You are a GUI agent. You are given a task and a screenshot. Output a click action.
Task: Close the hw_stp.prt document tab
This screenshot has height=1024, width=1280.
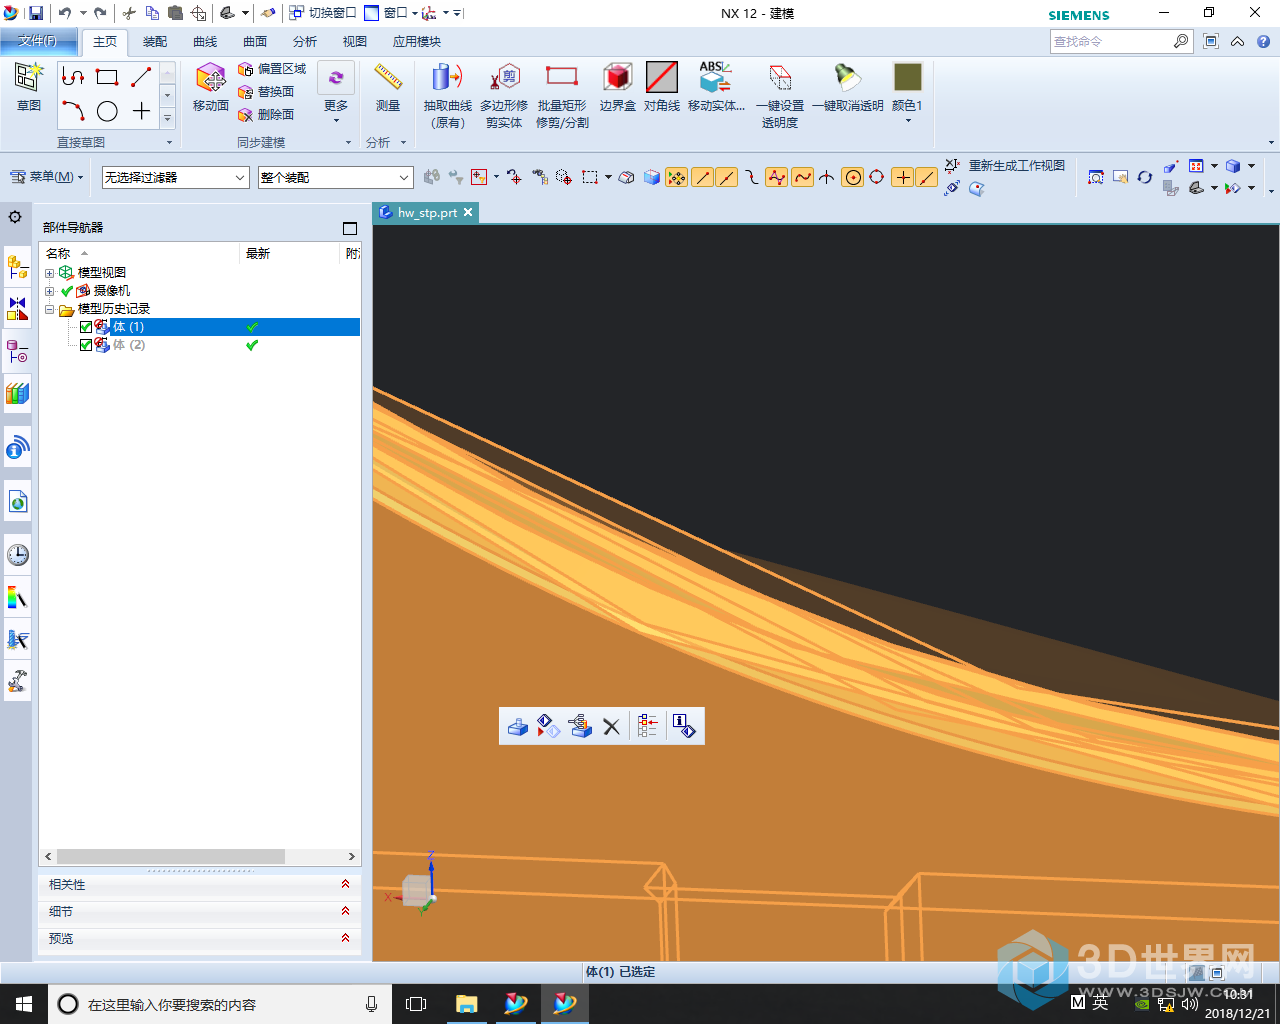(x=468, y=212)
